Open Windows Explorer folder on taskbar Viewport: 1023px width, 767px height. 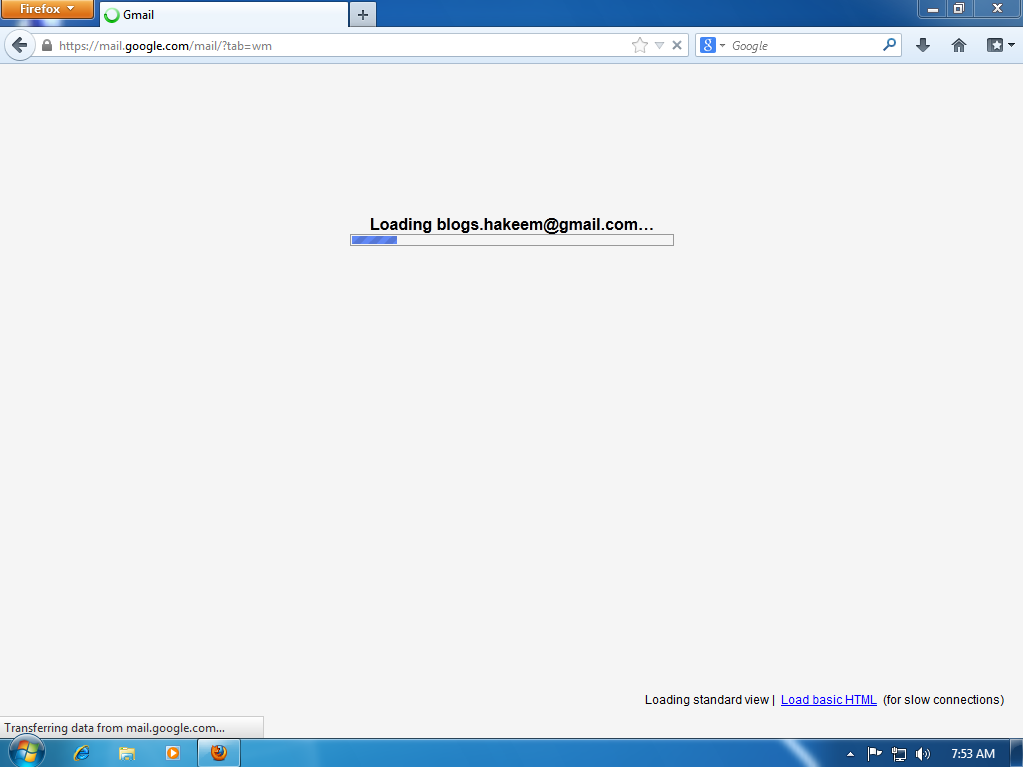pos(127,753)
